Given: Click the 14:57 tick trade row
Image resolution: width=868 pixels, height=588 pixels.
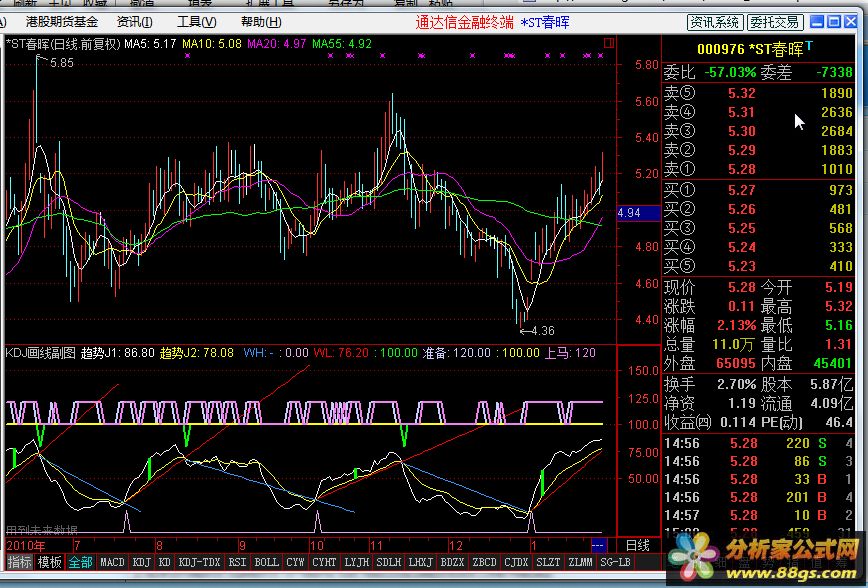Looking at the screenshot, I should (x=758, y=515).
